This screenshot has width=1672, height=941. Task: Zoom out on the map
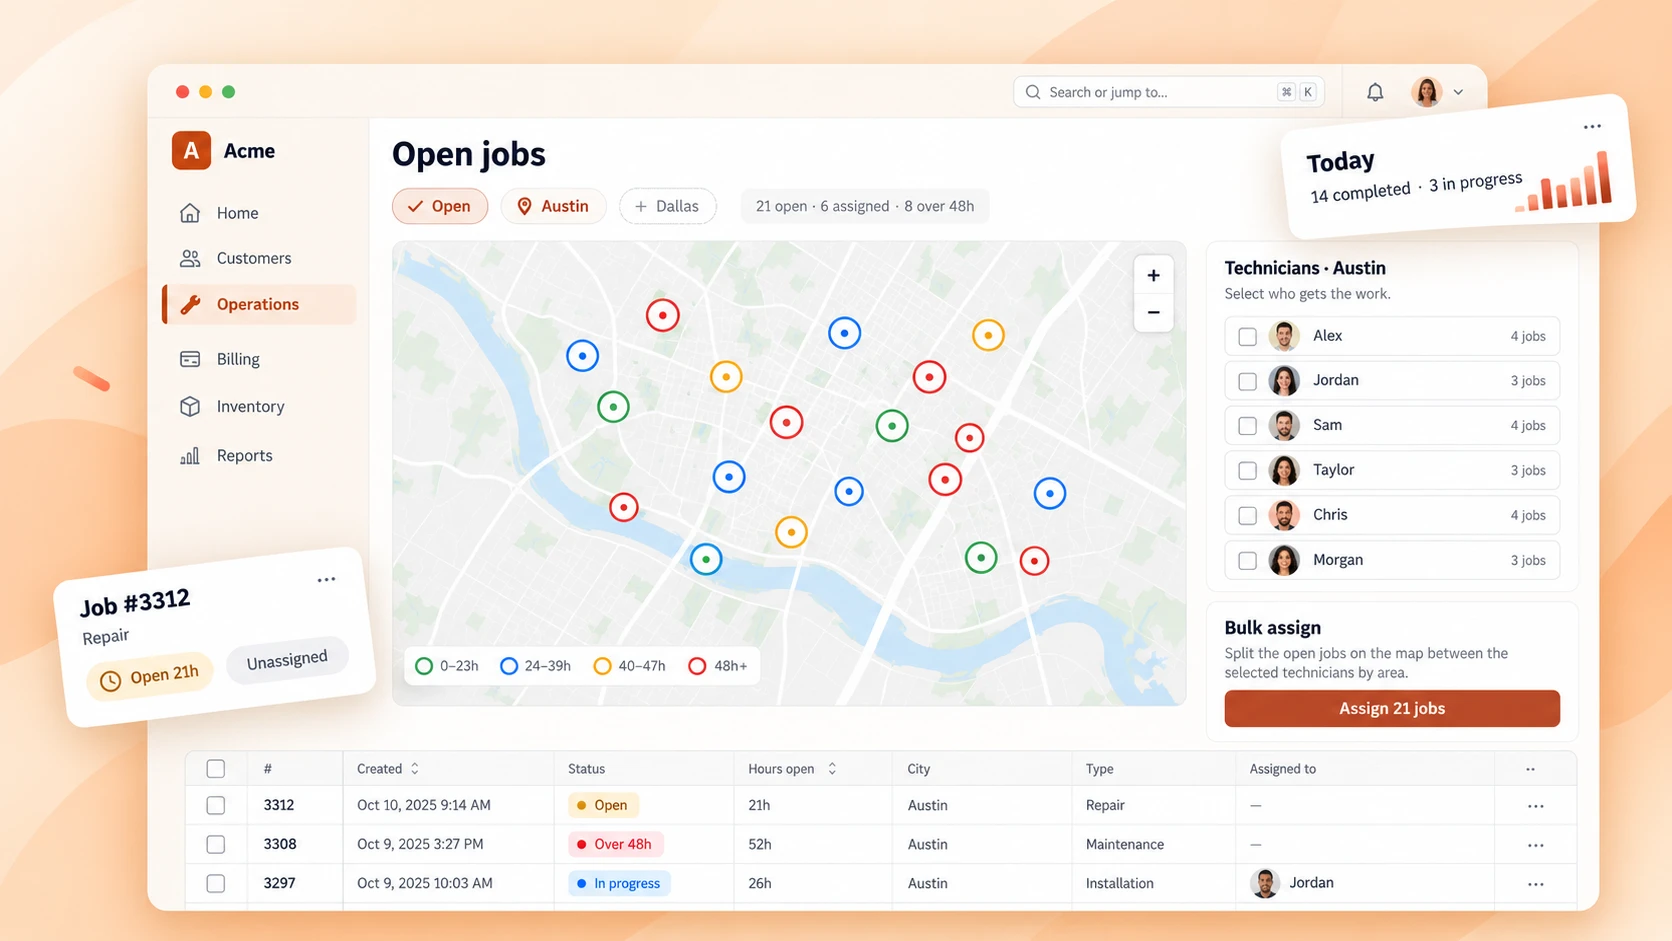[1153, 313]
